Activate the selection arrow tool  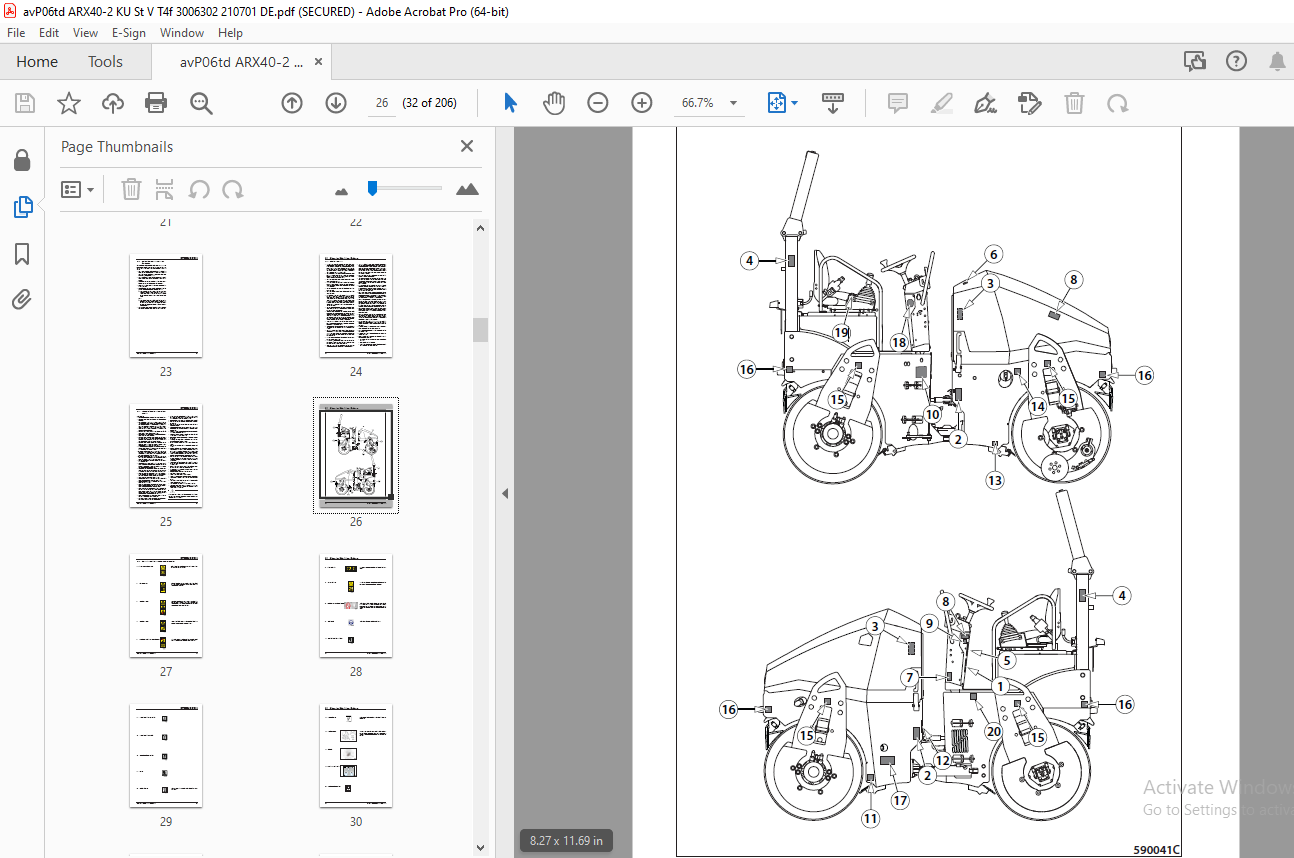coord(510,103)
